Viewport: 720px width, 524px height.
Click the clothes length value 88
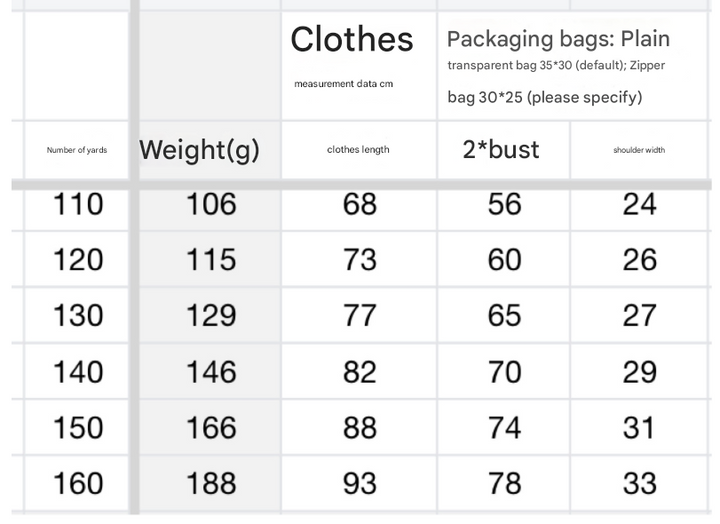pyautogui.click(x=359, y=428)
